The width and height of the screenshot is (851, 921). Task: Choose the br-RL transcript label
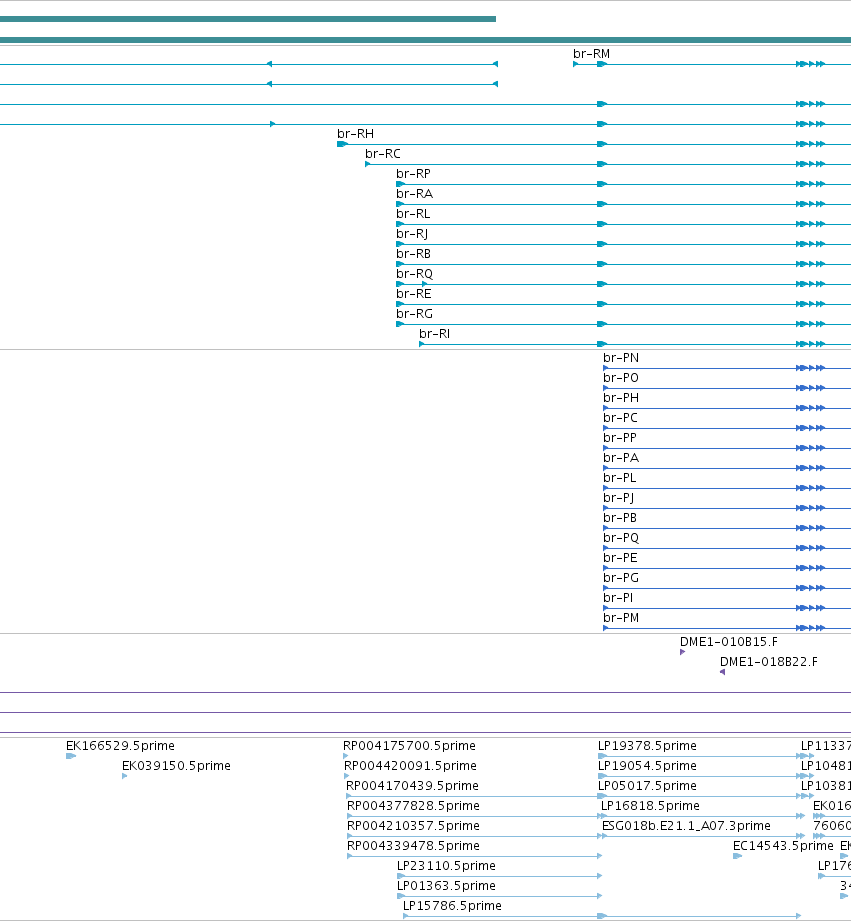413,213
